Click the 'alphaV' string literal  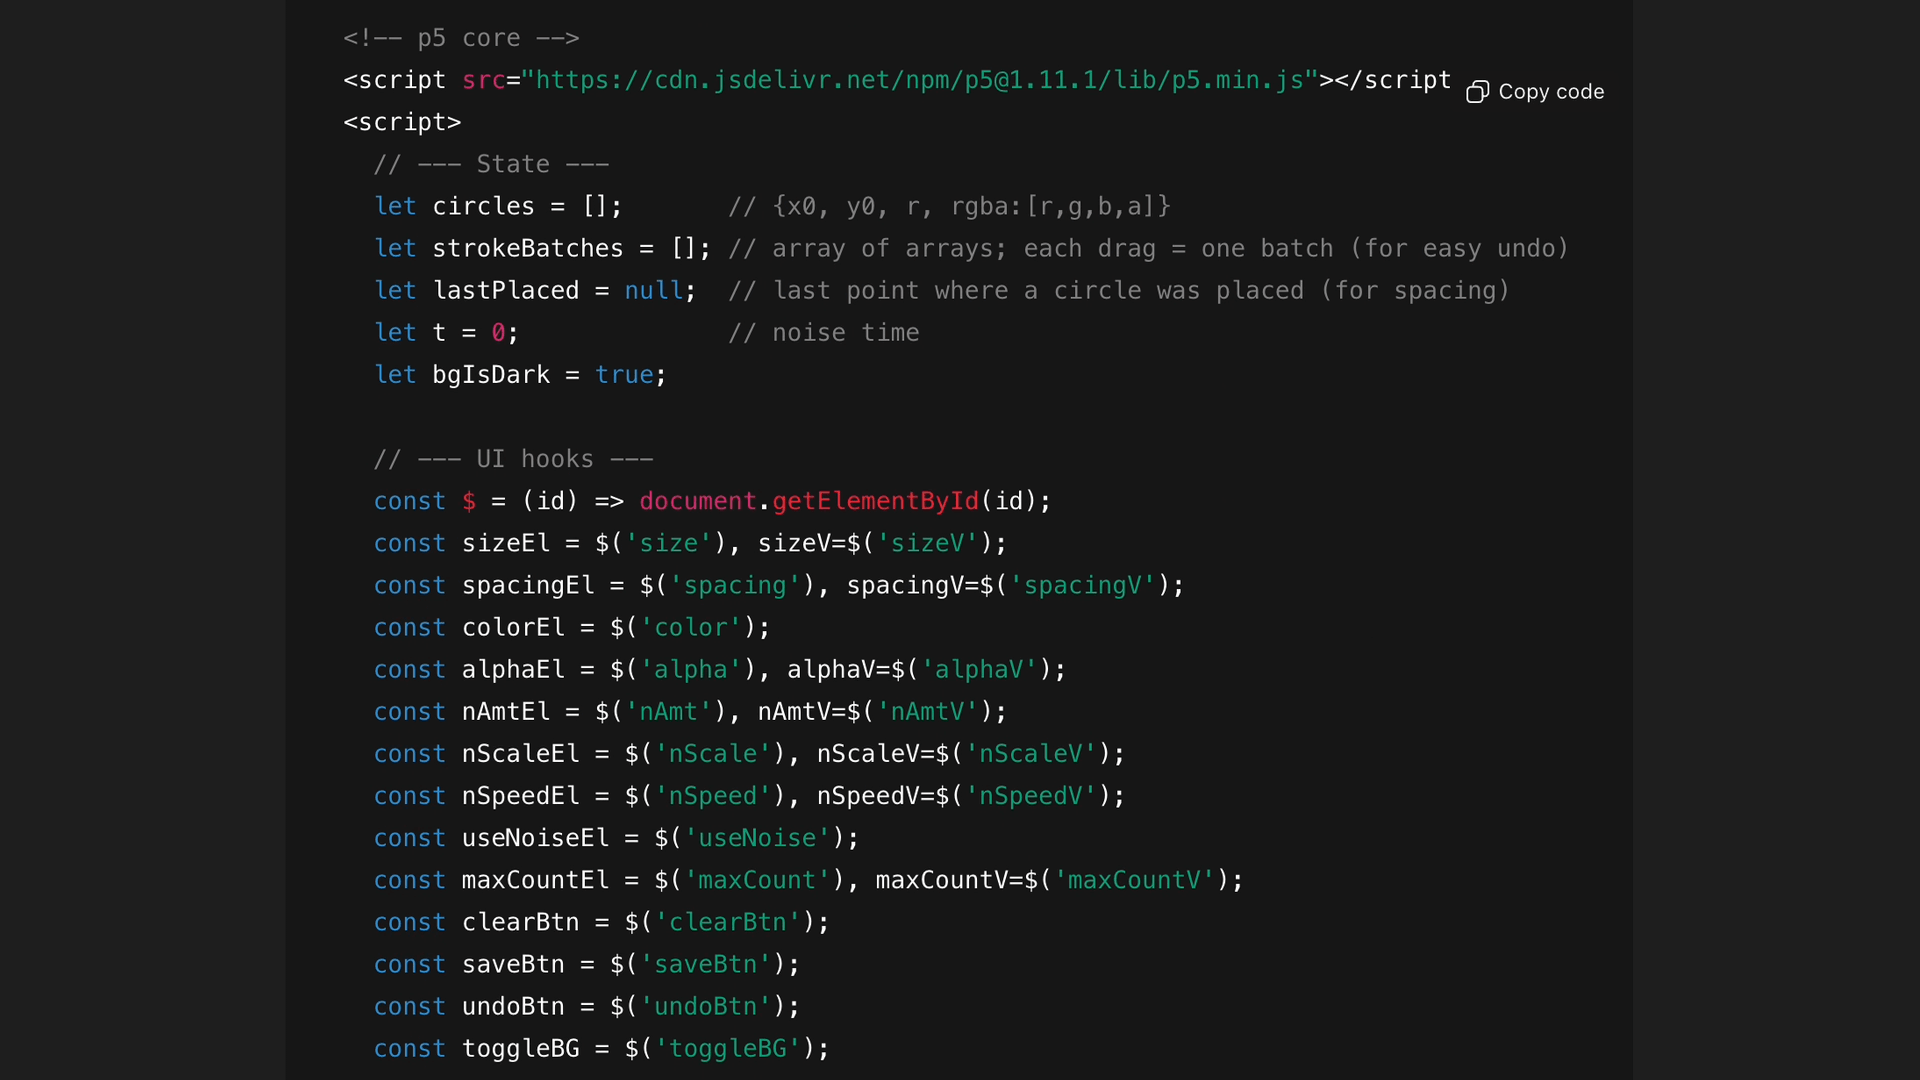point(978,669)
